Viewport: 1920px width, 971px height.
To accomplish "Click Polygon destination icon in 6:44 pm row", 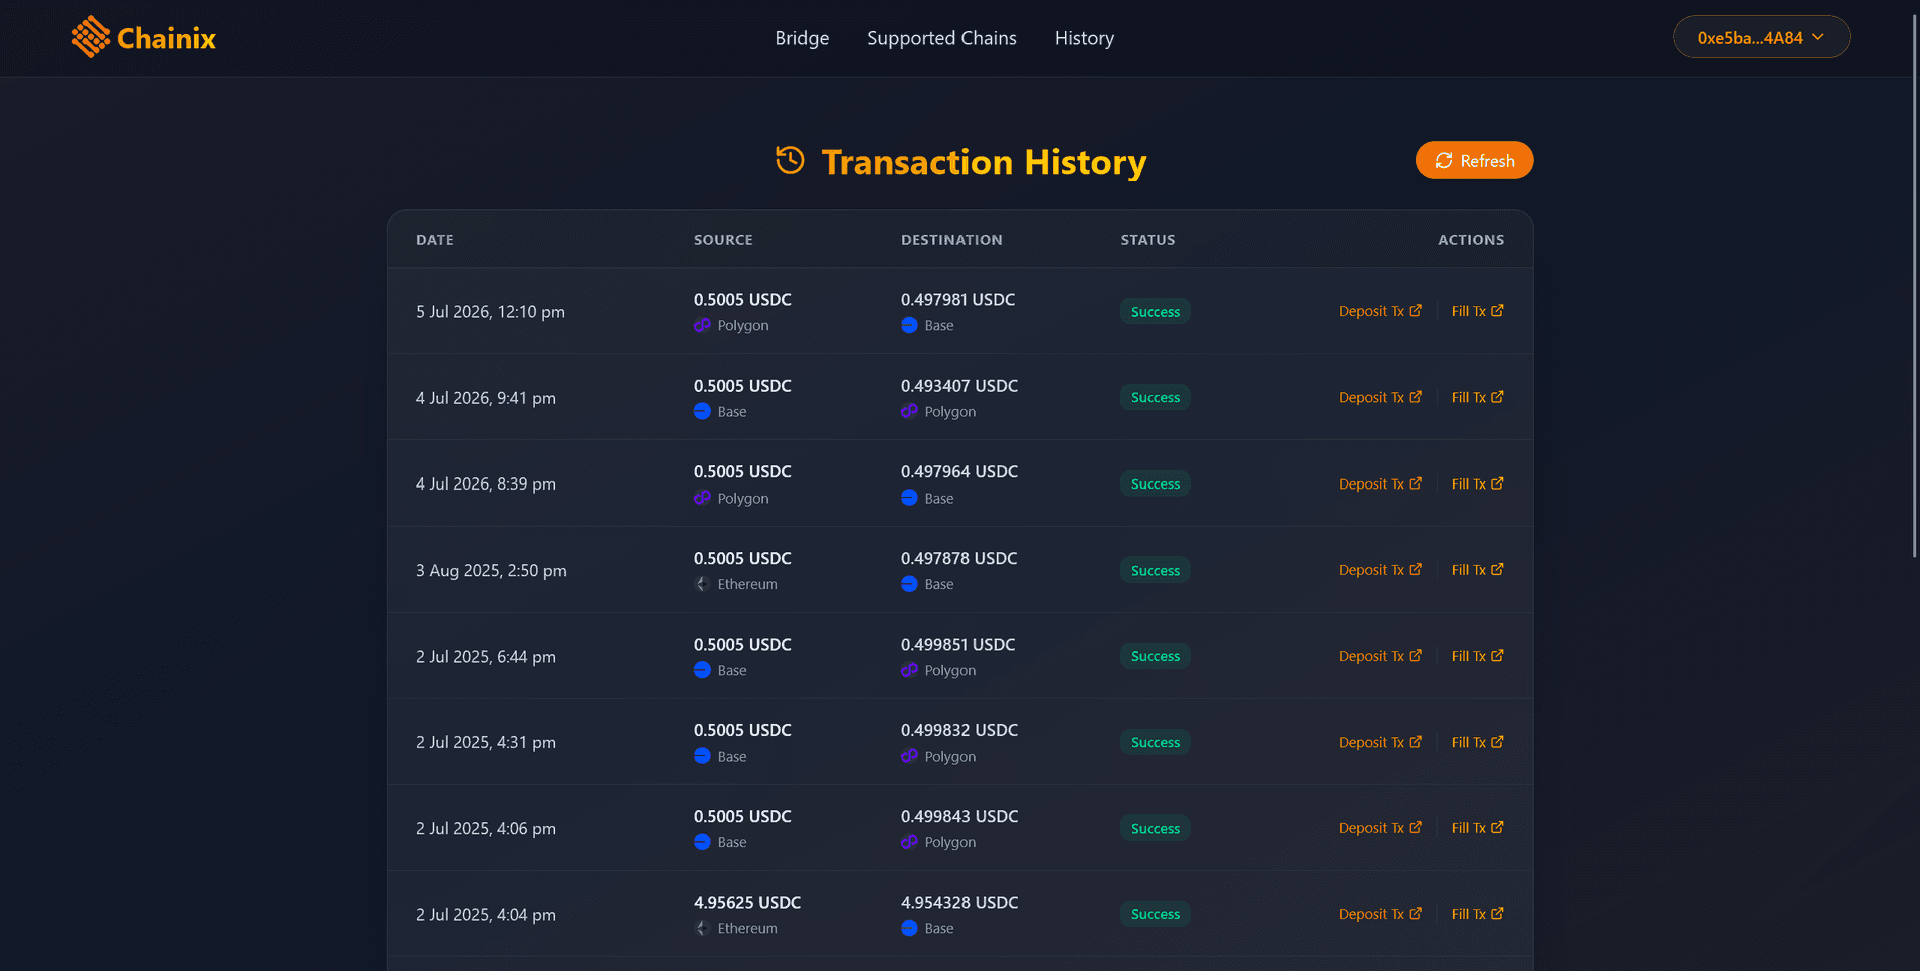I will tap(909, 670).
